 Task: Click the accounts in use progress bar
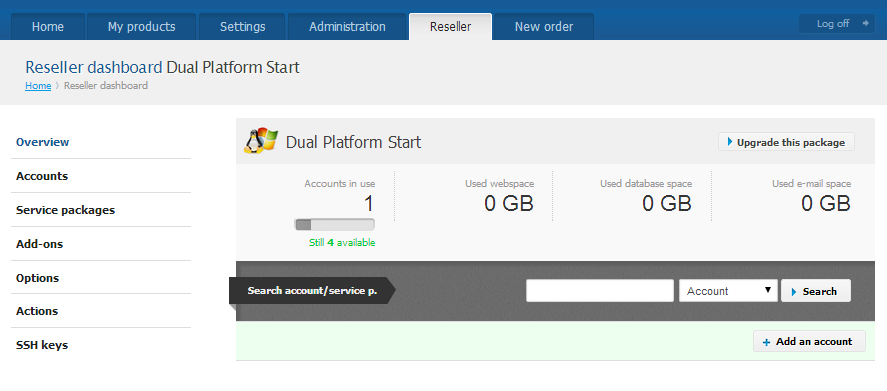(334, 225)
